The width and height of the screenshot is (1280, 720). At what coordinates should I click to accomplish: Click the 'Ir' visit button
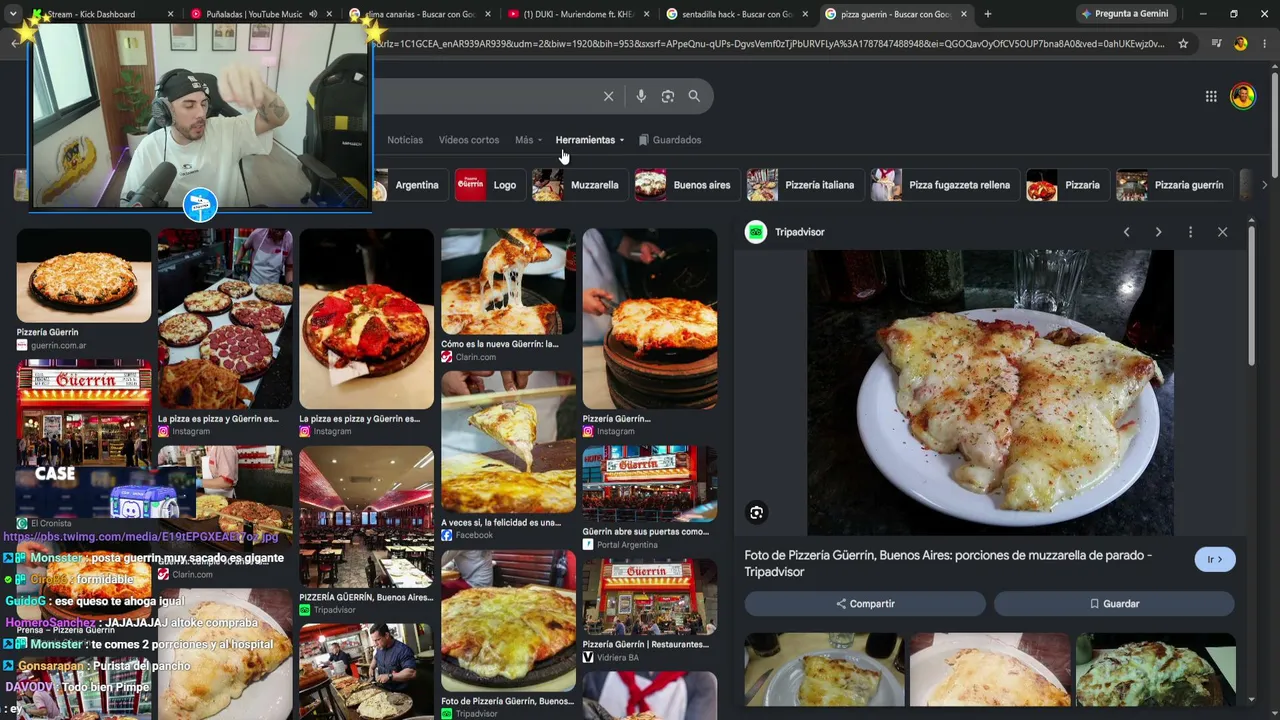[1215, 560]
